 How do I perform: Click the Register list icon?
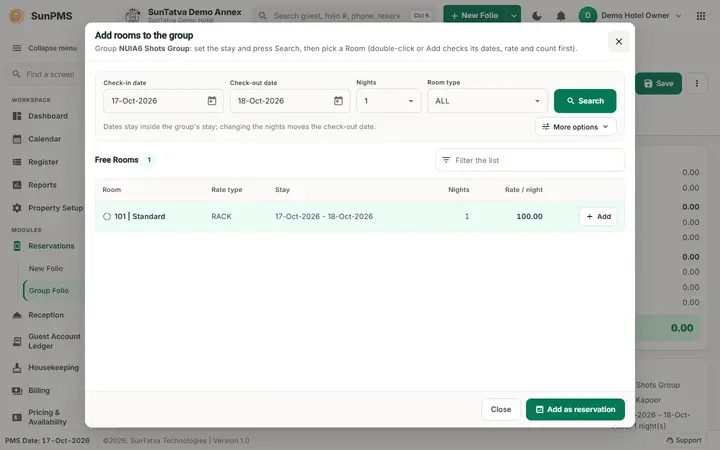click(x=17, y=162)
